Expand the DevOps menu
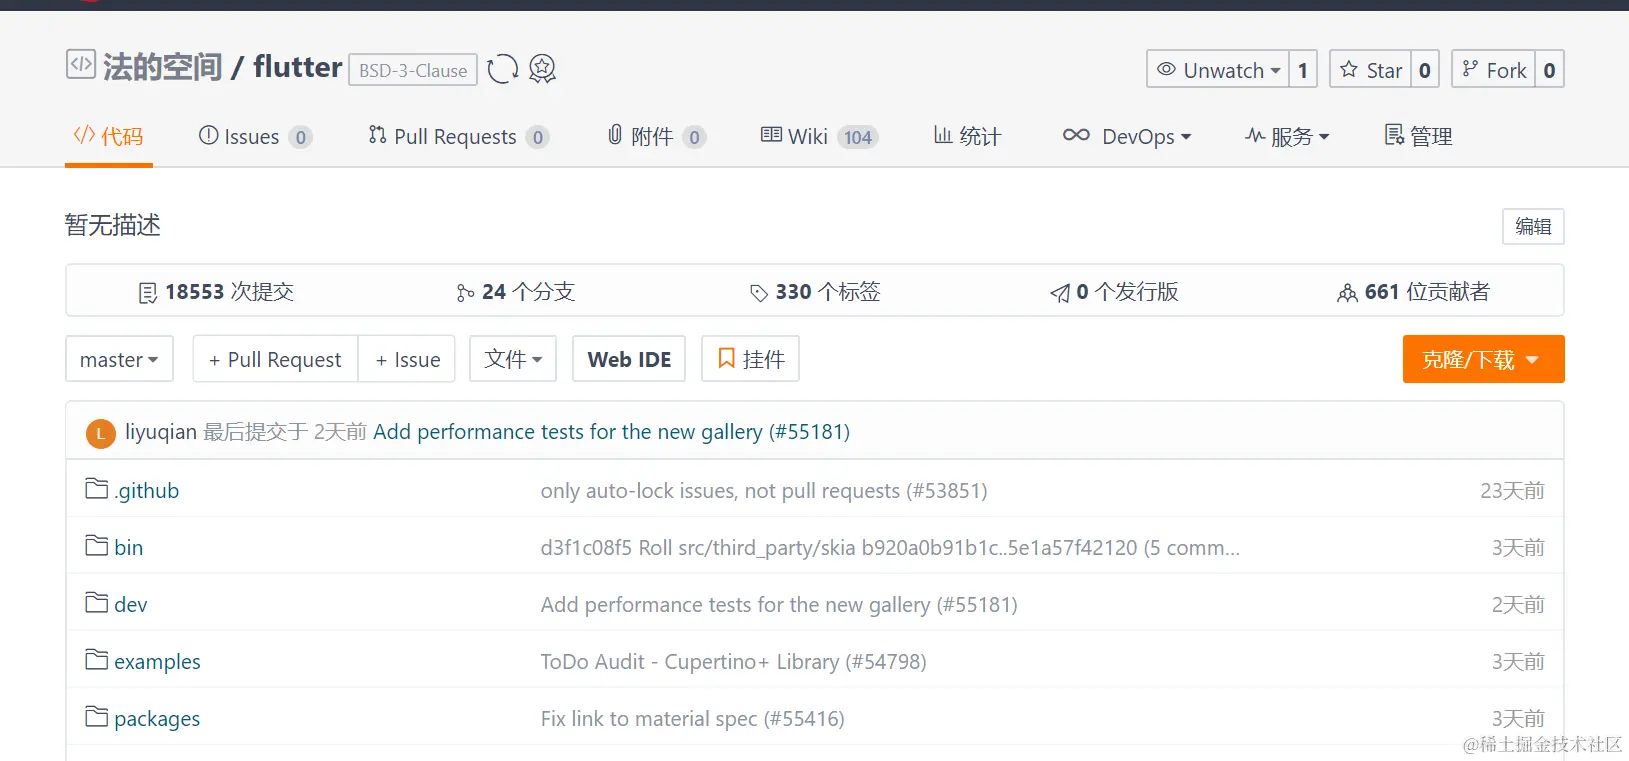This screenshot has height=761, width=1629. (1127, 137)
